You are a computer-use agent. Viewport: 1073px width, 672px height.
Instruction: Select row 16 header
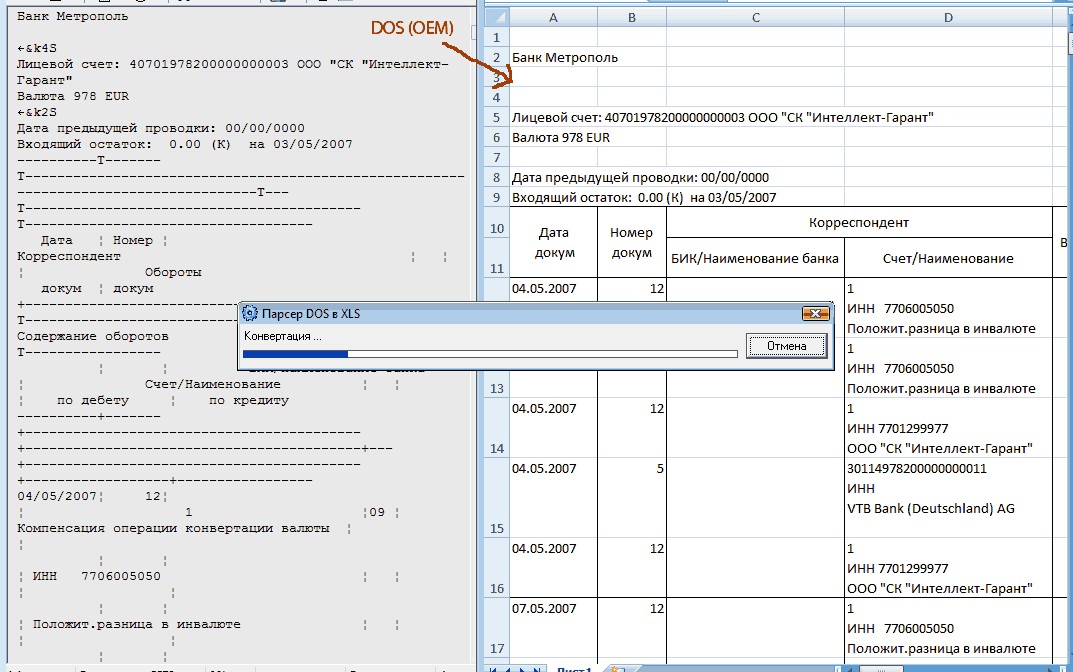pos(497,568)
